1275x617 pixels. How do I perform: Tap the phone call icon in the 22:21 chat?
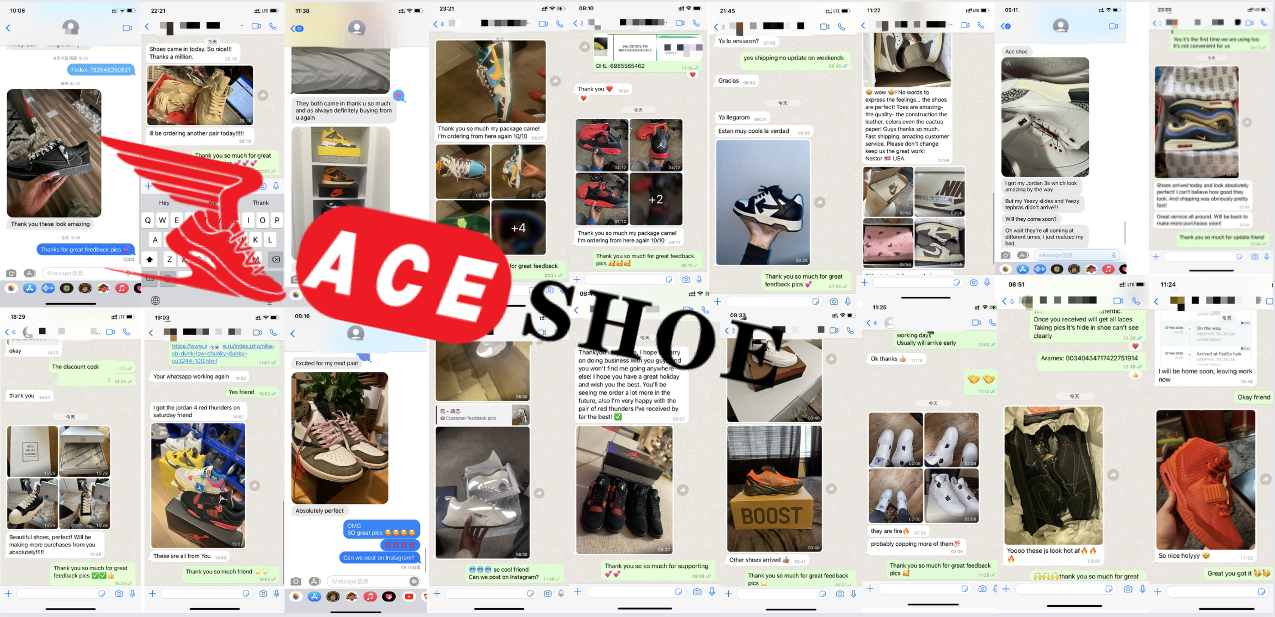tap(274, 24)
